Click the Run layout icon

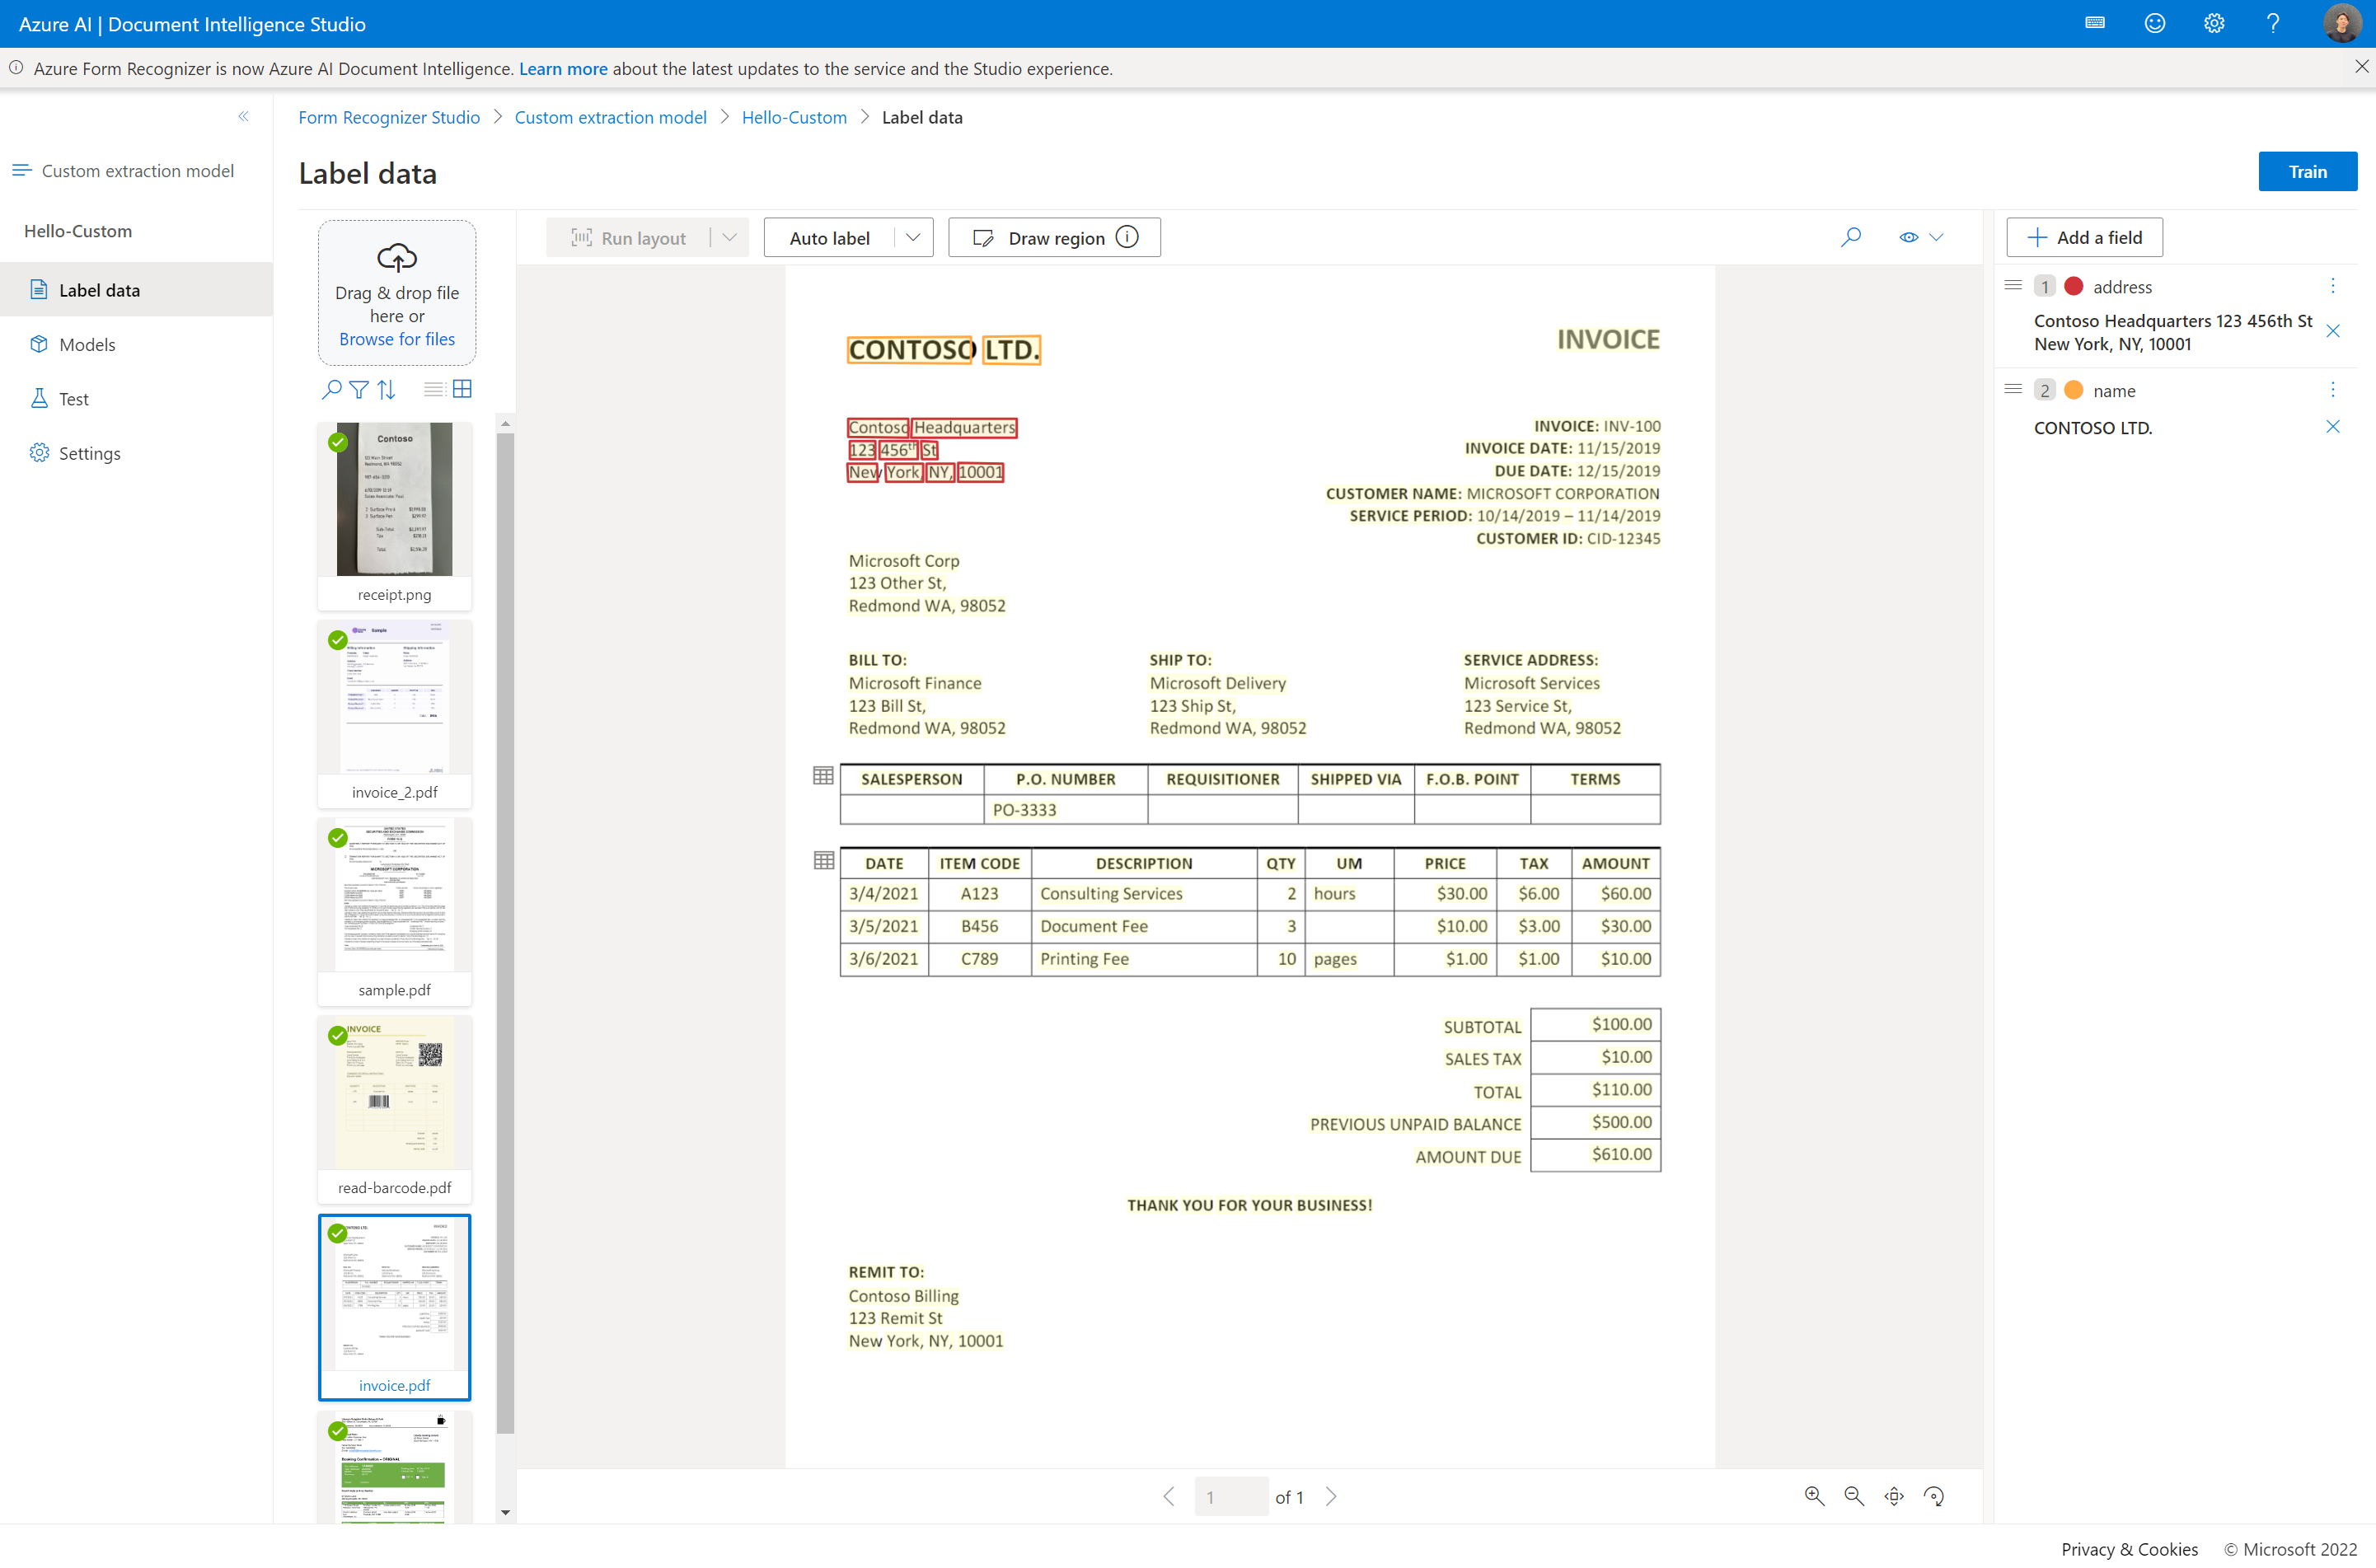584,238
